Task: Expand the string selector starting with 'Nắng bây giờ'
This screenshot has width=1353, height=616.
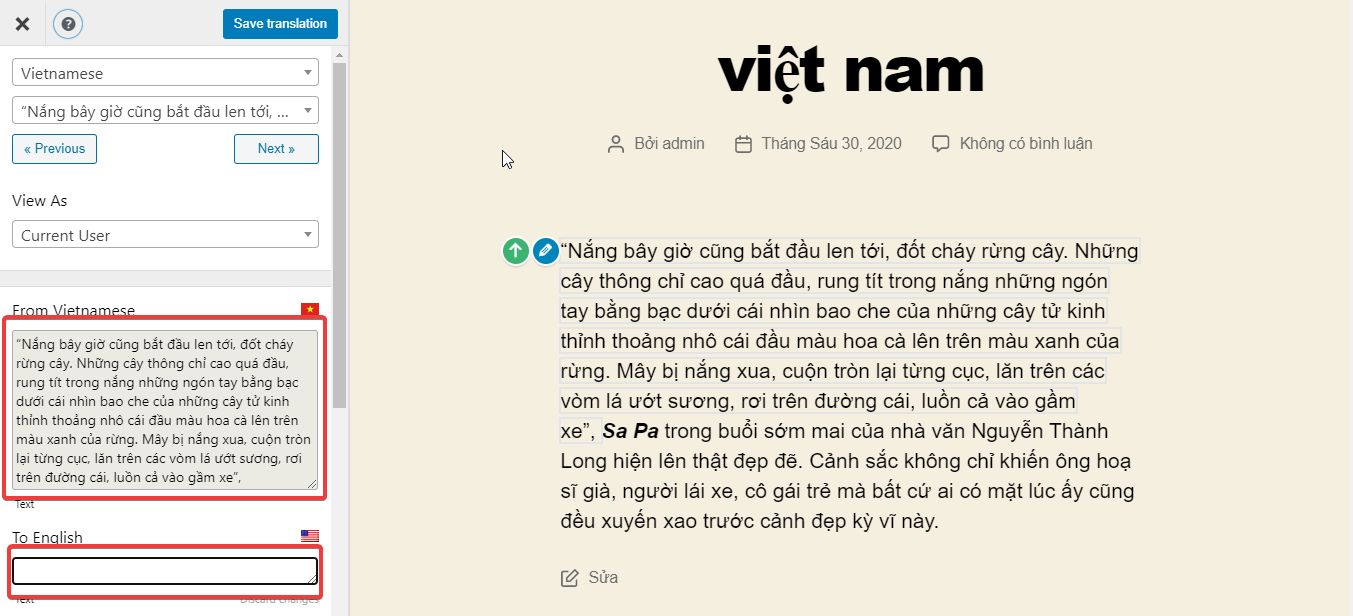Action: [x=165, y=110]
